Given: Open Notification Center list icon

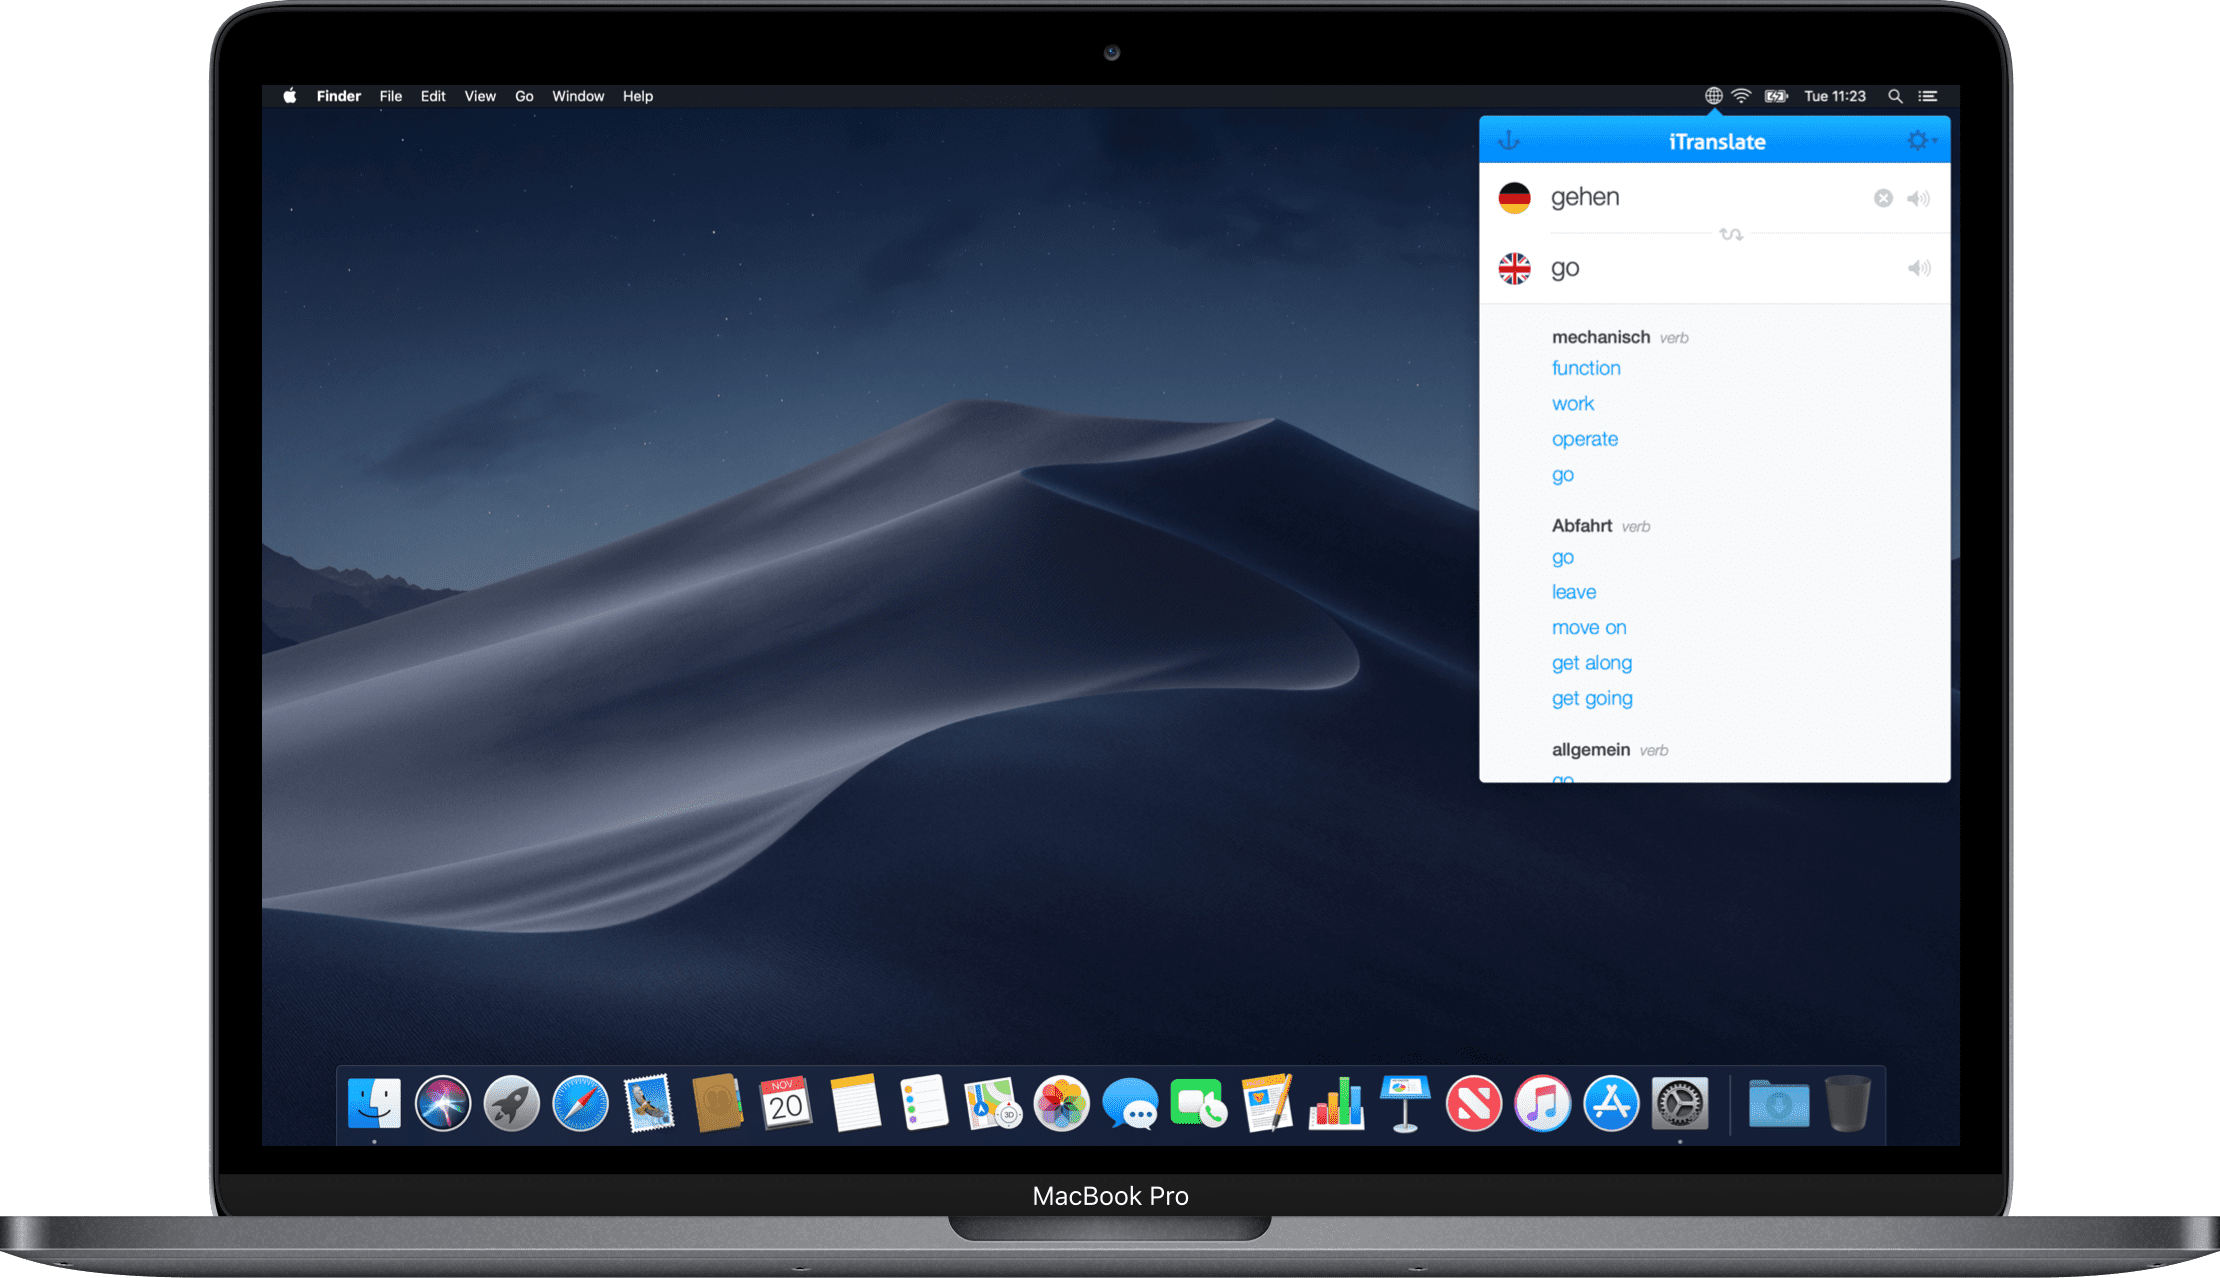Looking at the screenshot, I should [1928, 96].
